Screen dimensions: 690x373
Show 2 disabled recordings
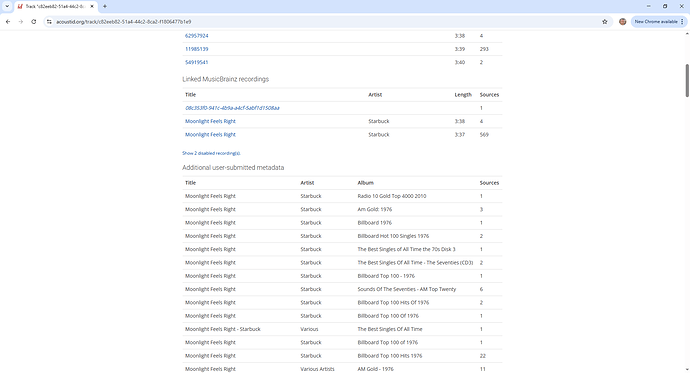point(211,153)
